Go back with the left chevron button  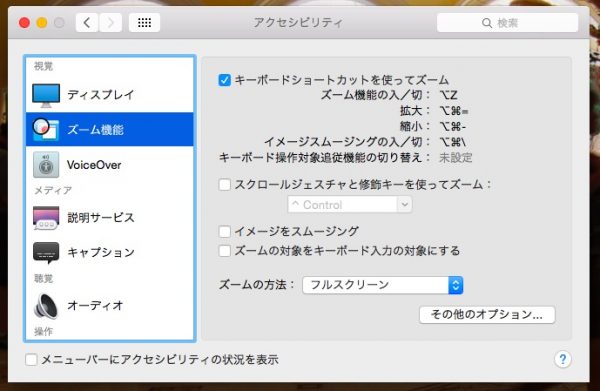click(87, 23)
